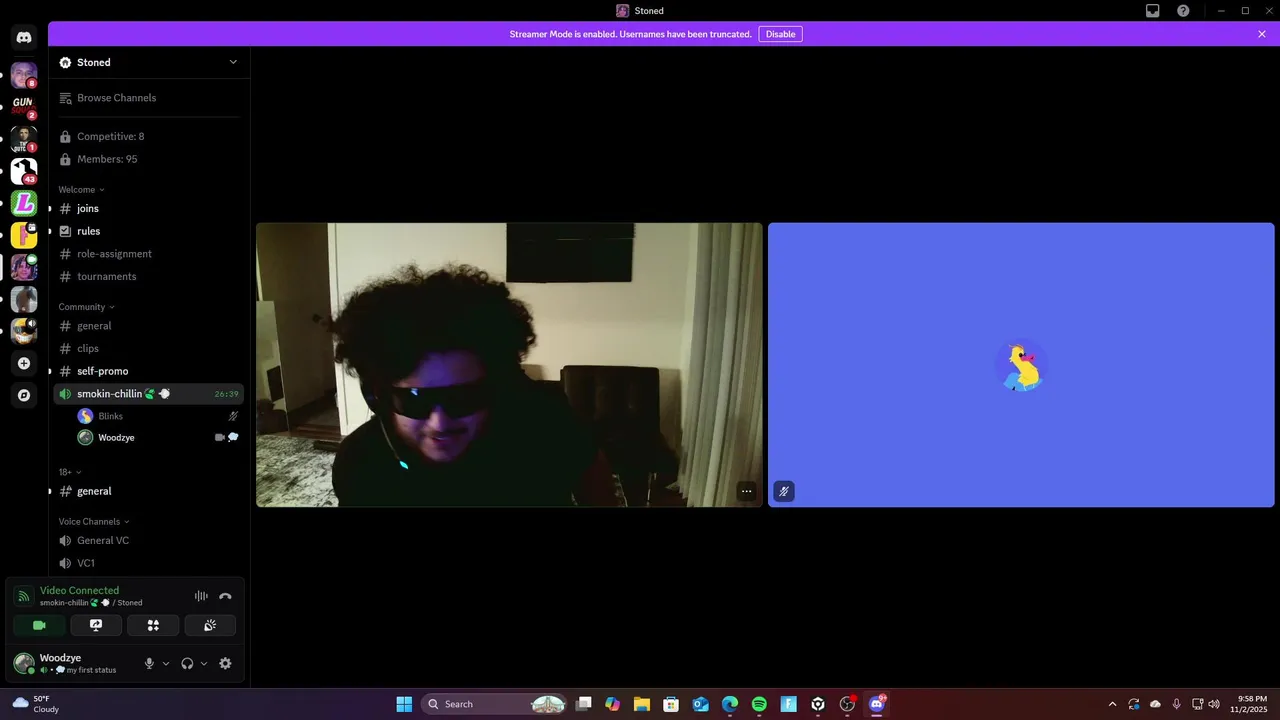The height and width of the screenshot is (720, 1280).
Task: Open the joins channel
Action: [148, 208]
